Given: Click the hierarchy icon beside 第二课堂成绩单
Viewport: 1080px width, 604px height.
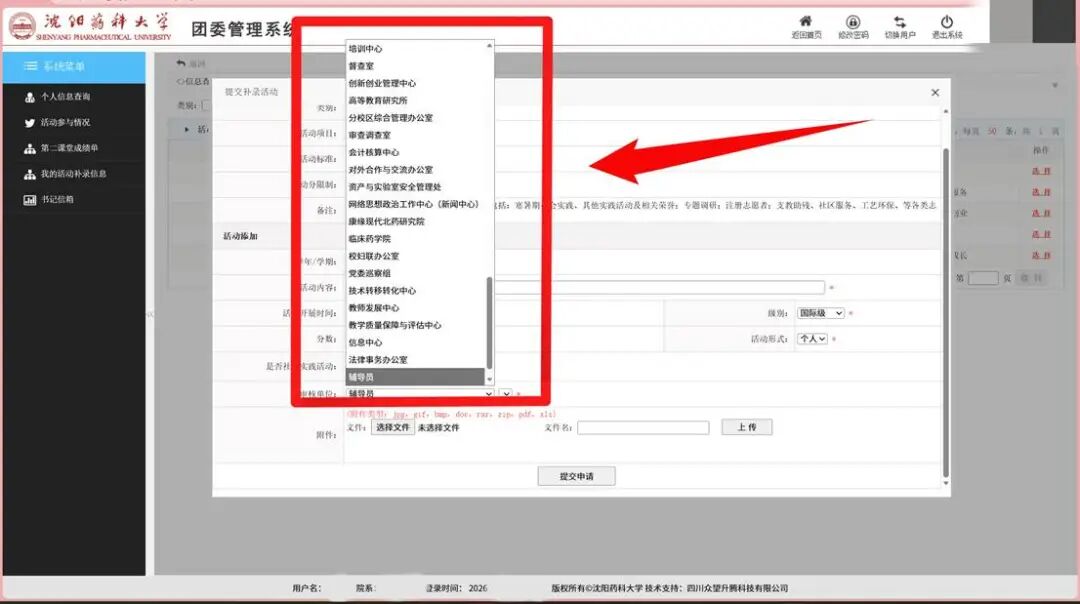Looking at the screenshot, I should point(30,148).
